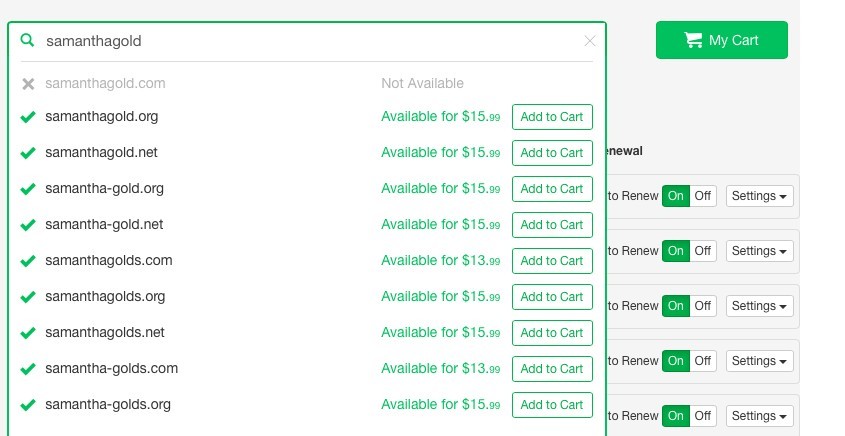Select the samanthagolds.com domain name
845x436 pixels.
pos(109,261)
